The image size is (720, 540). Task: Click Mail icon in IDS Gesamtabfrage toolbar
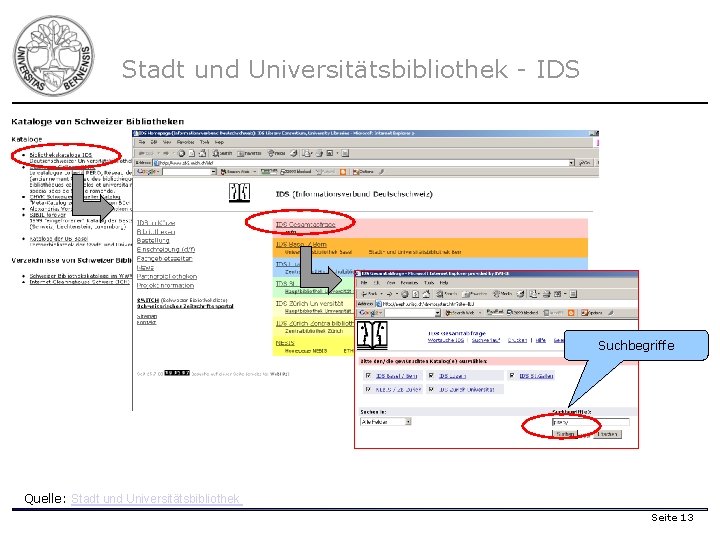533,294
